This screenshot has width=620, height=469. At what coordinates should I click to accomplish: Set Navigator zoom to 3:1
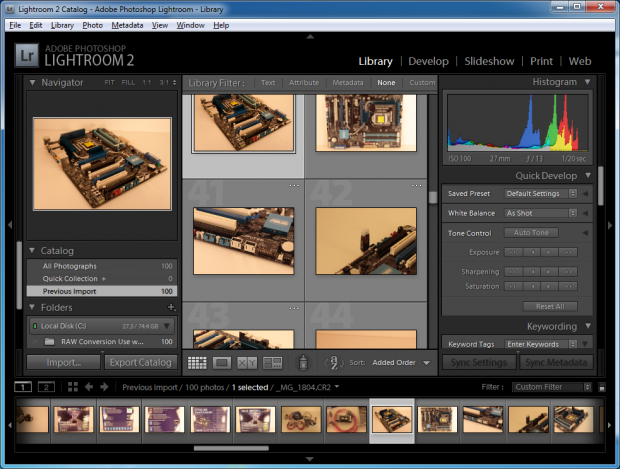[x=164, y=82]
